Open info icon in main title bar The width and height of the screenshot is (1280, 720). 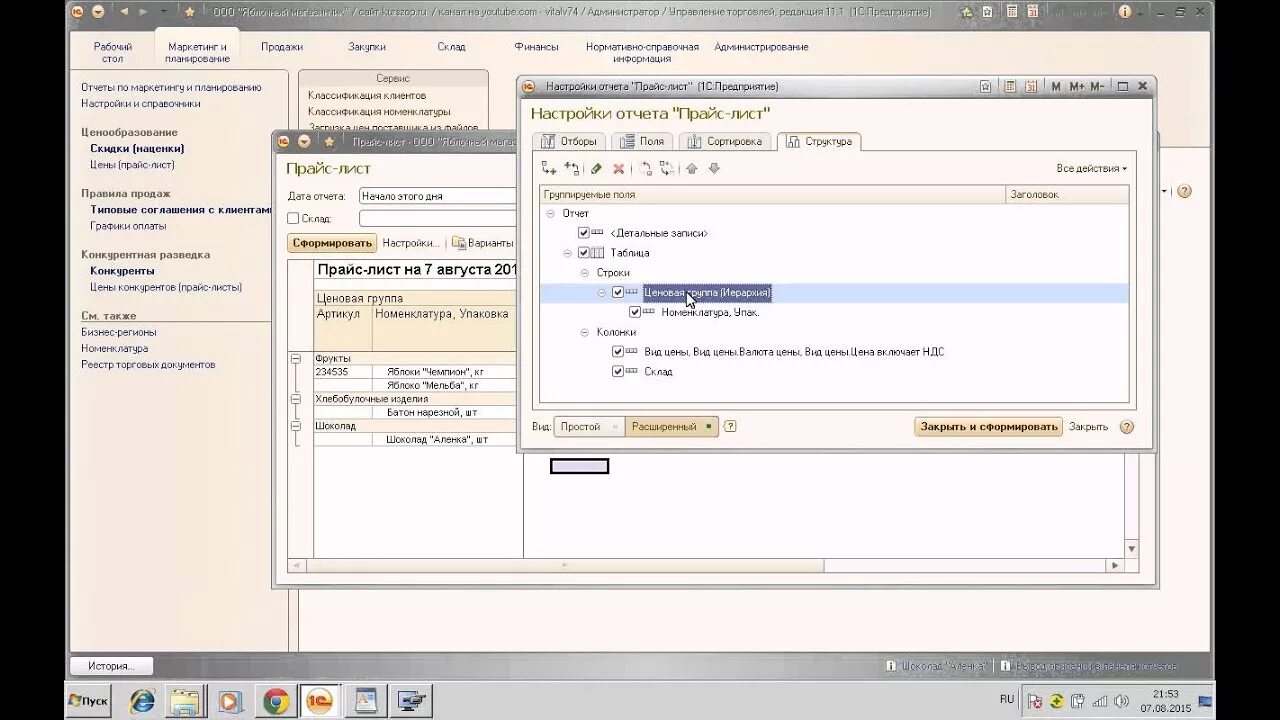pyautogui.click(x=1126, y=12)
